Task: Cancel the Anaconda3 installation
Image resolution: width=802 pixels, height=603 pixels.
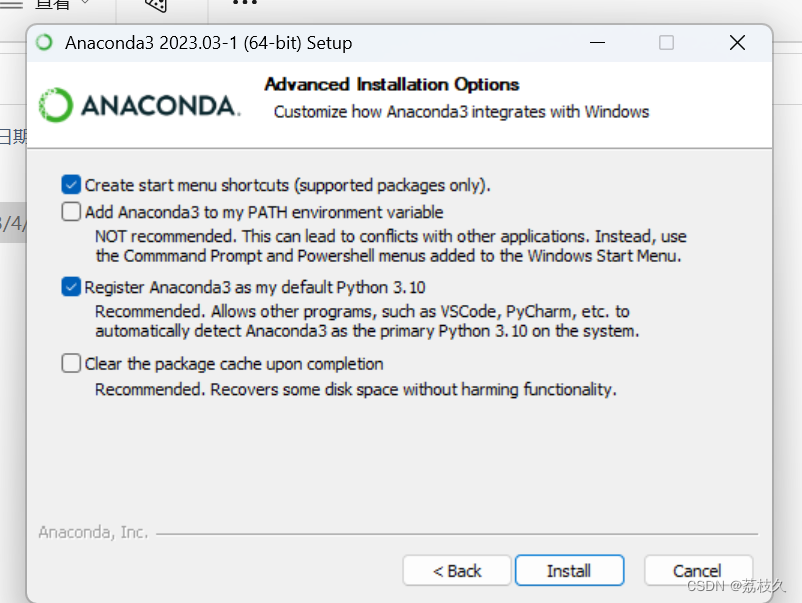Action: click(x=697, y=571)
